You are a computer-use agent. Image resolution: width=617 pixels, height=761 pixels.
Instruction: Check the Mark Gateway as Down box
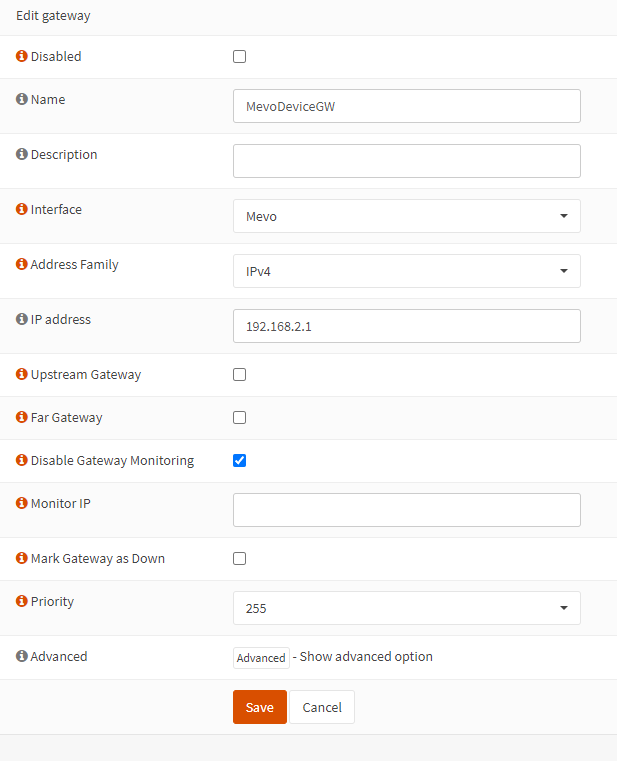[x=239, y=559]
